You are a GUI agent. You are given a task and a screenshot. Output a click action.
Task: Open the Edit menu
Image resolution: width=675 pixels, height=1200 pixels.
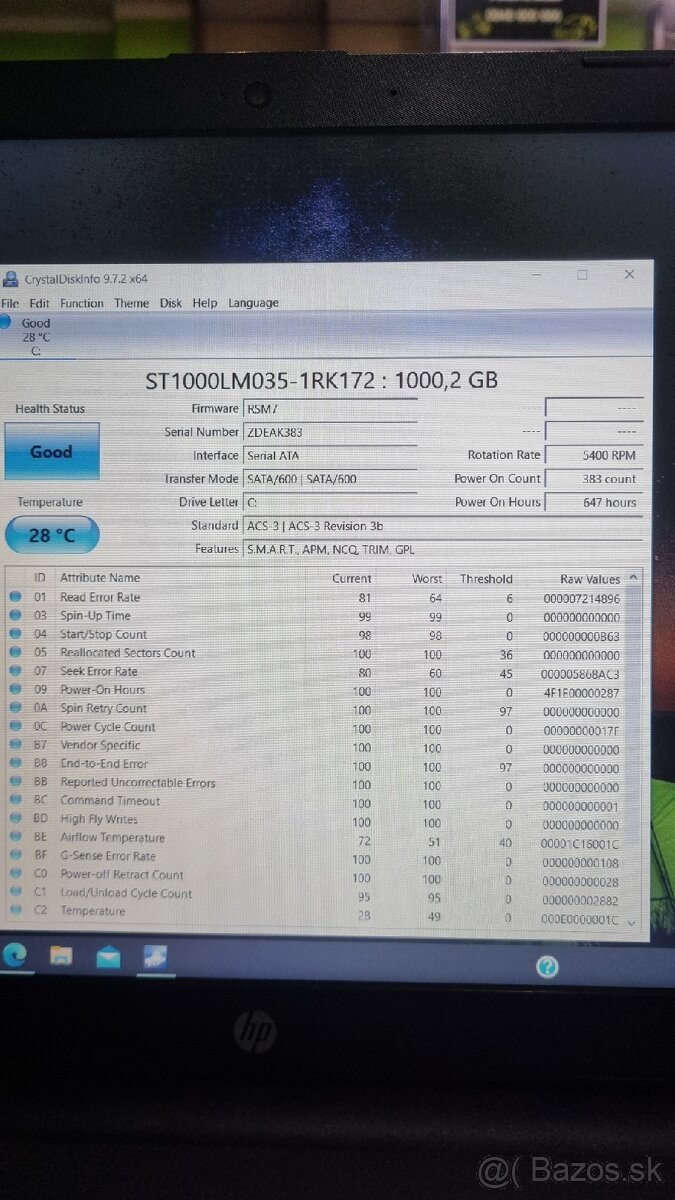coord(39,303)
